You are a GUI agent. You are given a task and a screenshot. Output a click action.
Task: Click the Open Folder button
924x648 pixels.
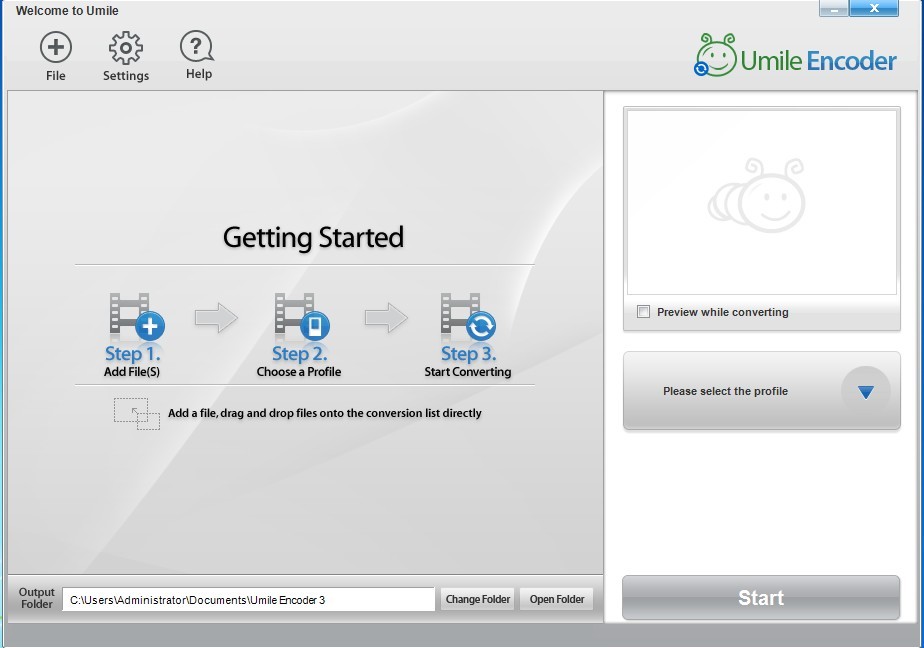point(557,599)
